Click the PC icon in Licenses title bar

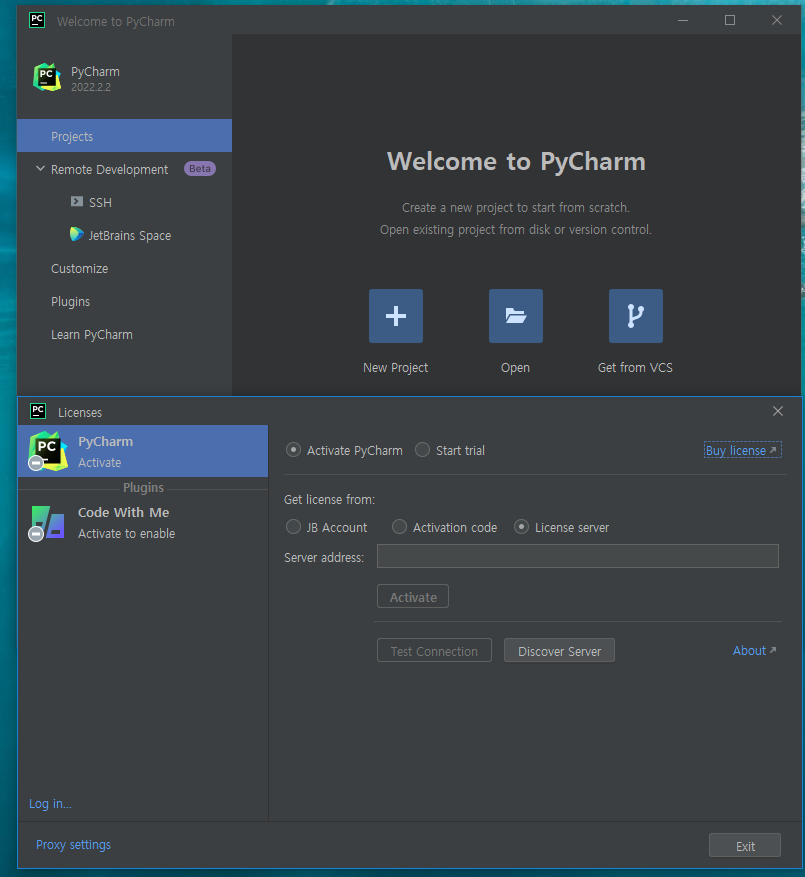point(38,411)
